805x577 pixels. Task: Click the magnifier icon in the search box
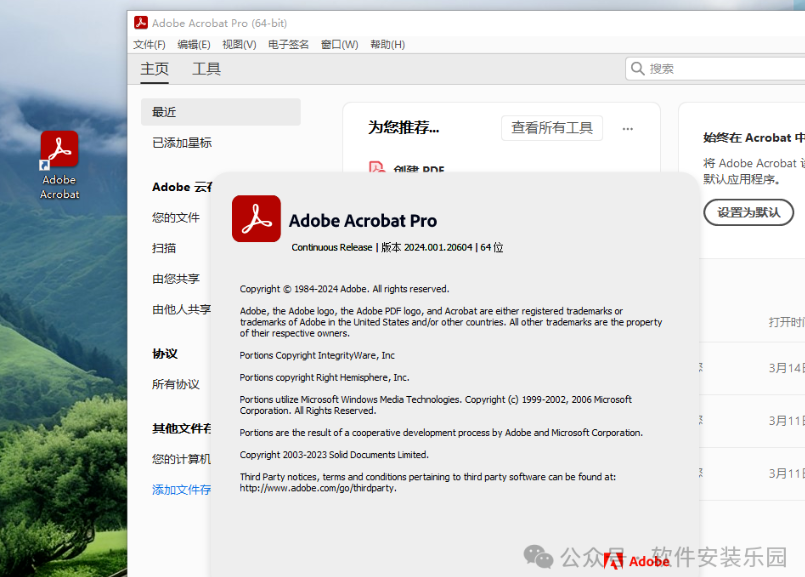click(x=637, y=68)
